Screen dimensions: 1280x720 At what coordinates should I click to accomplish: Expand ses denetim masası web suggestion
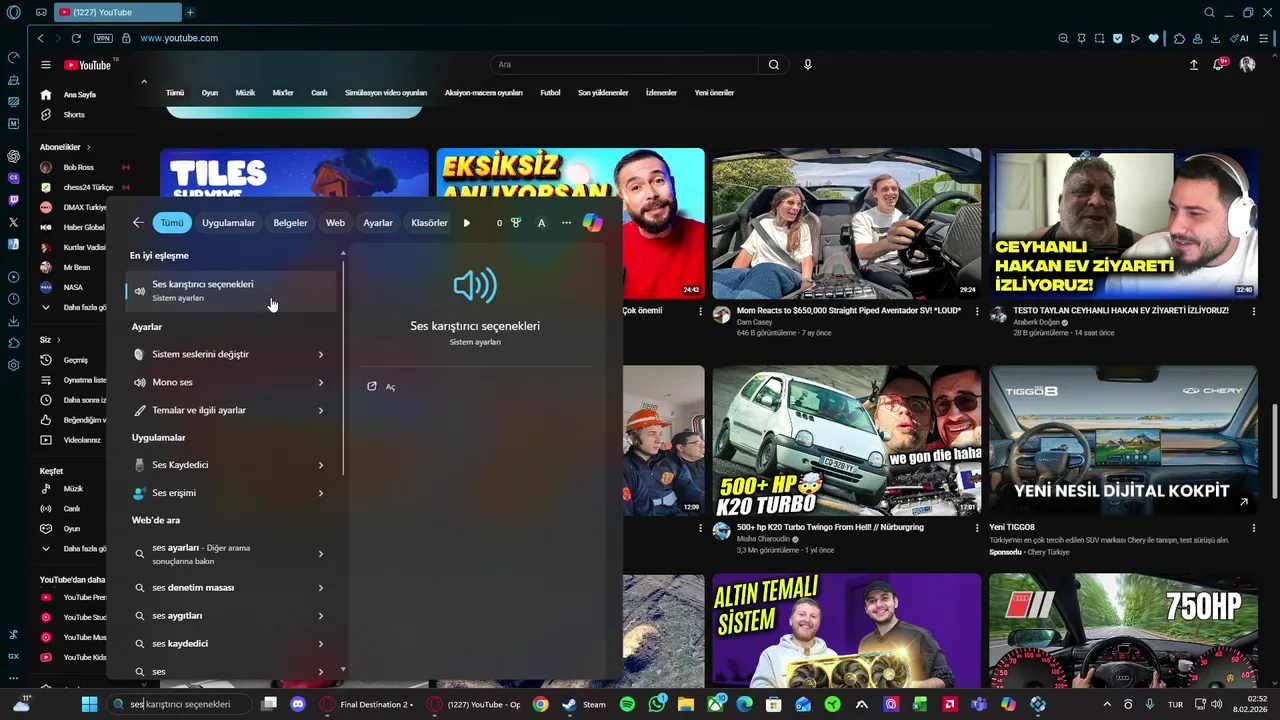(321, 588)
